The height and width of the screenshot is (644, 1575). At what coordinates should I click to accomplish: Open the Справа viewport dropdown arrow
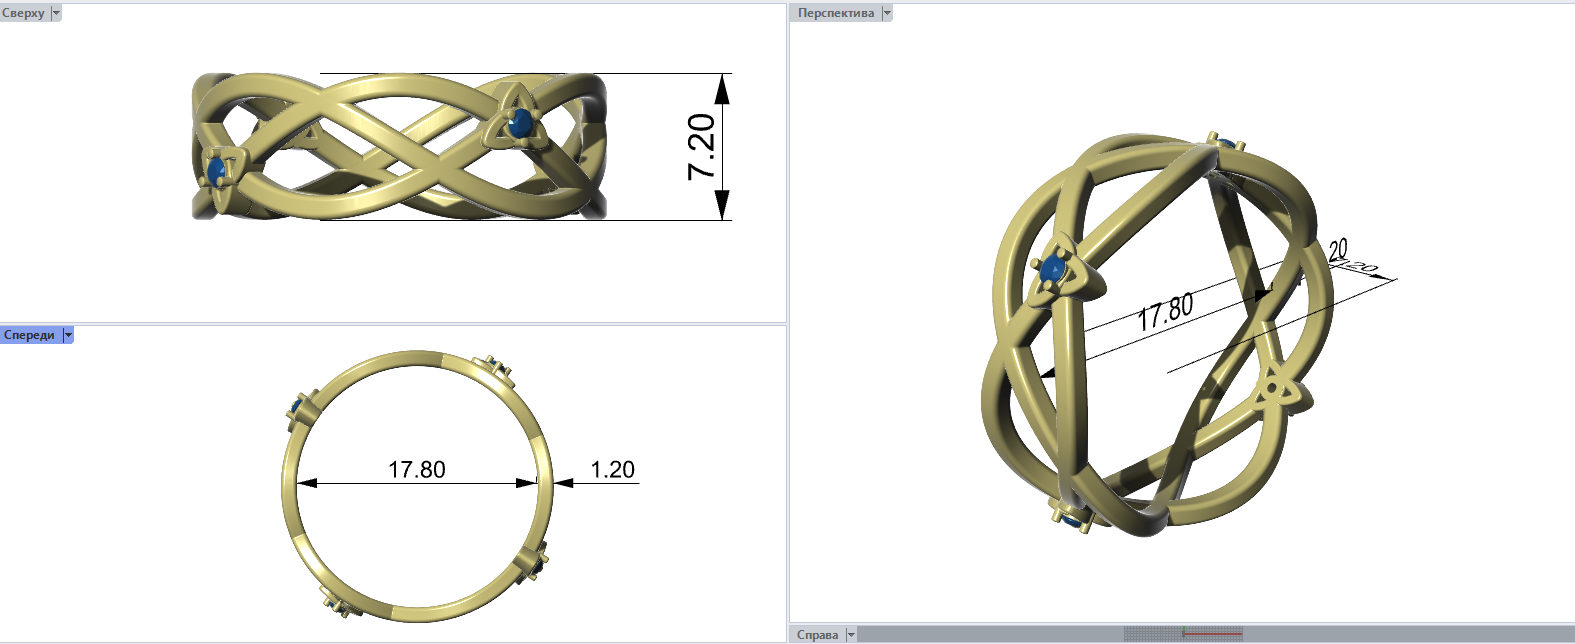(x=851, y=635)
